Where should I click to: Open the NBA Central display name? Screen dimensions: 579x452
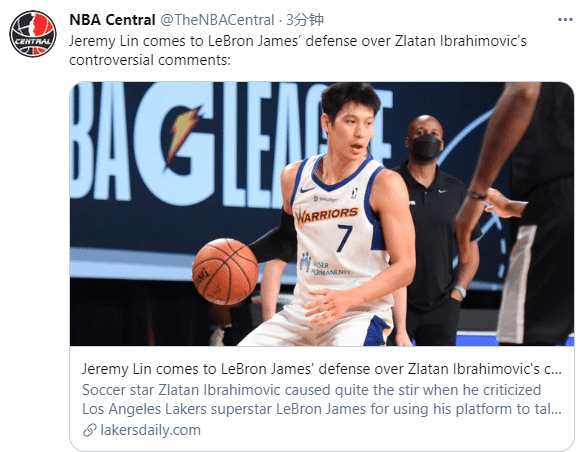[x=112, y=20]
